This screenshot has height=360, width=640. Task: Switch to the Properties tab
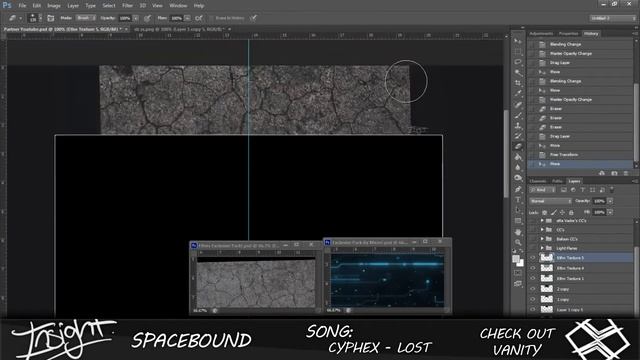(x=569, y=33)
